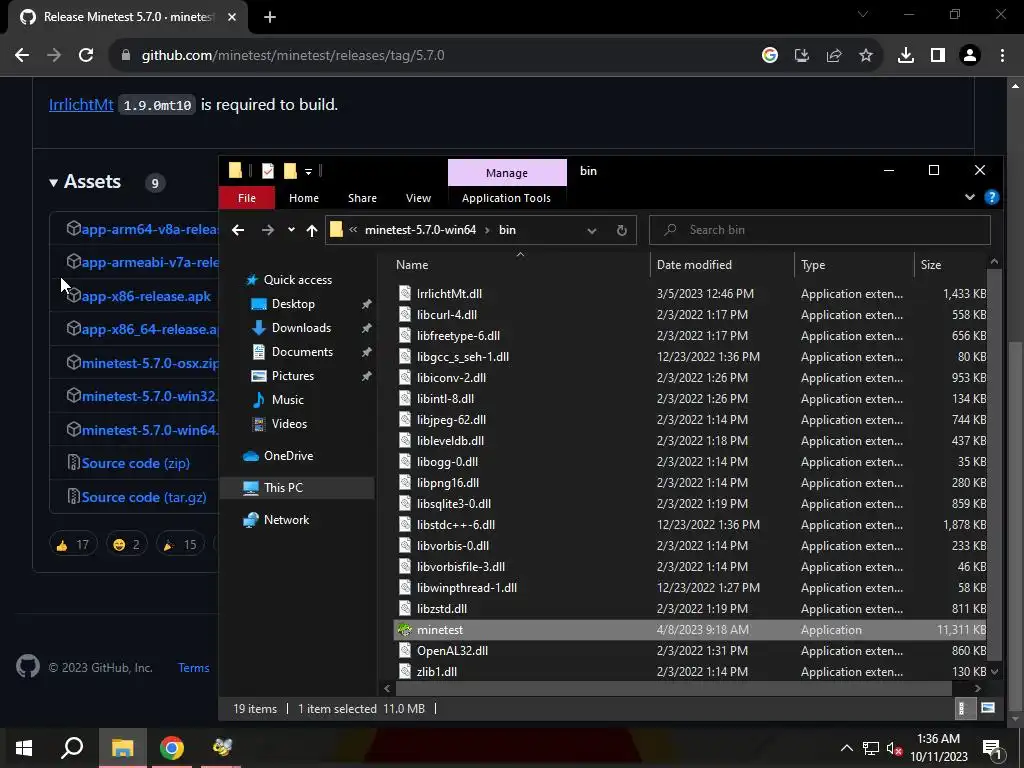
Task: Open Chrome tab search dropdown
Action: [863, 14]
